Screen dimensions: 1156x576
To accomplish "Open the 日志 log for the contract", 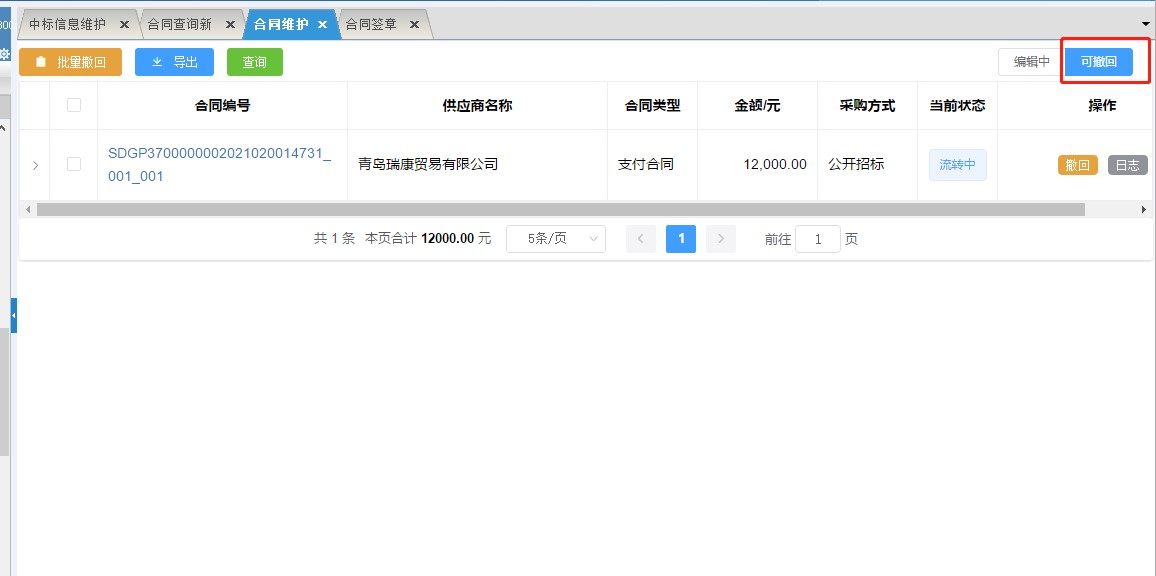I will (1127, 165).
